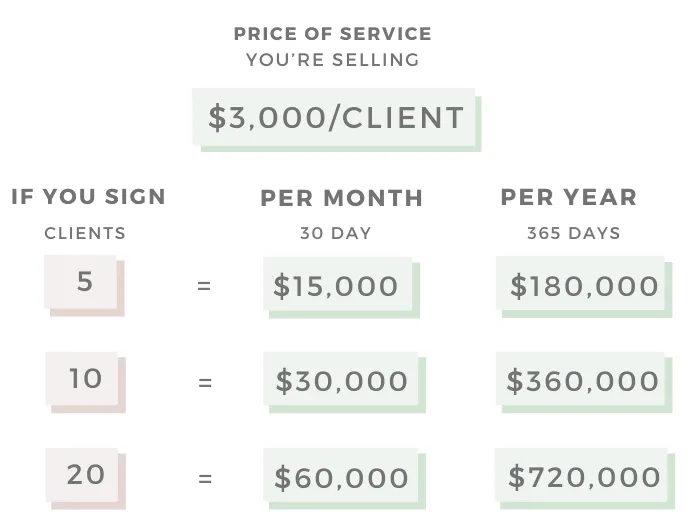Click the 365 DAYS label

pyautogui.click(x=574, y=233)
